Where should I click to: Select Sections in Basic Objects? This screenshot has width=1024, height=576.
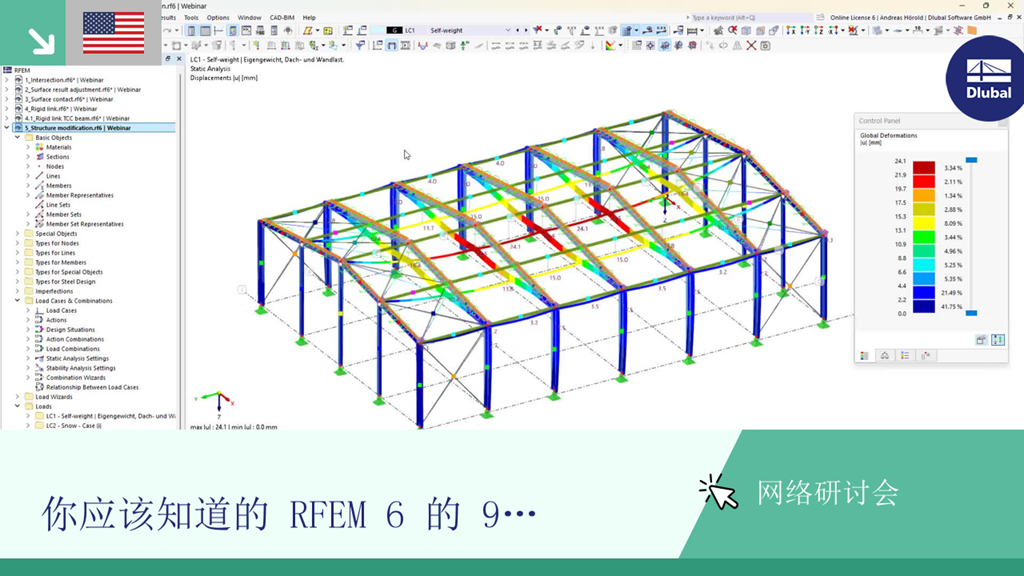click(x=57, y=157)
